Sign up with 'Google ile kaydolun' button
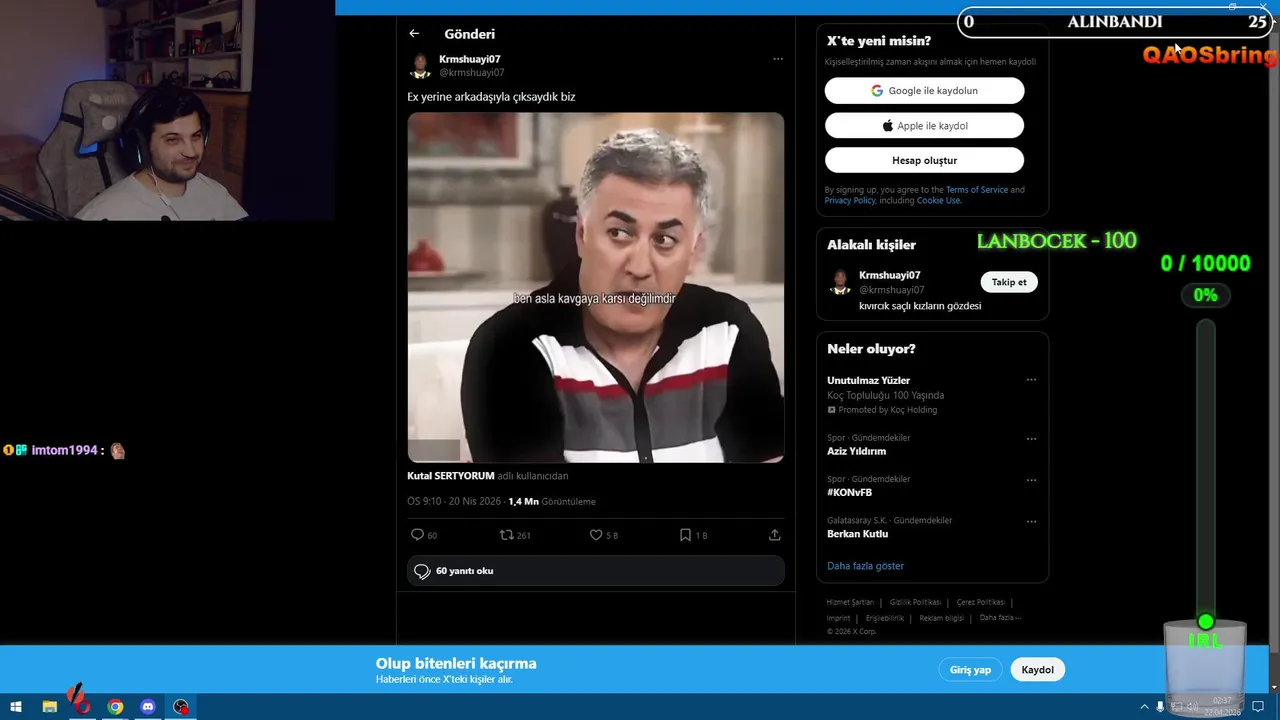The image size is (1280, 720). point(924,91)
